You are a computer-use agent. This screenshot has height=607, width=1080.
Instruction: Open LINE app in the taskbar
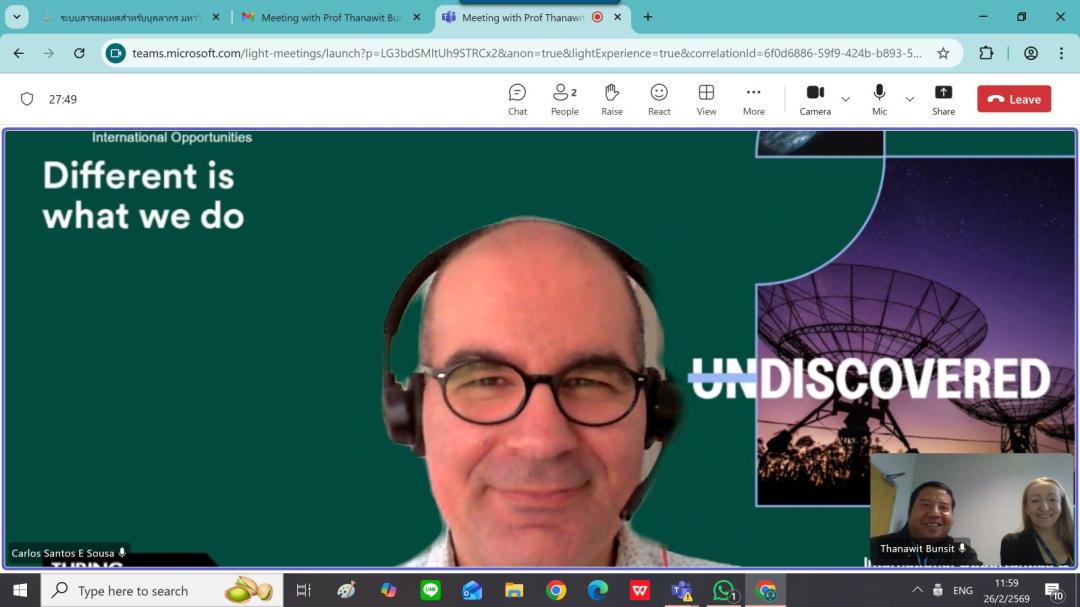click(x=431, y=591)
